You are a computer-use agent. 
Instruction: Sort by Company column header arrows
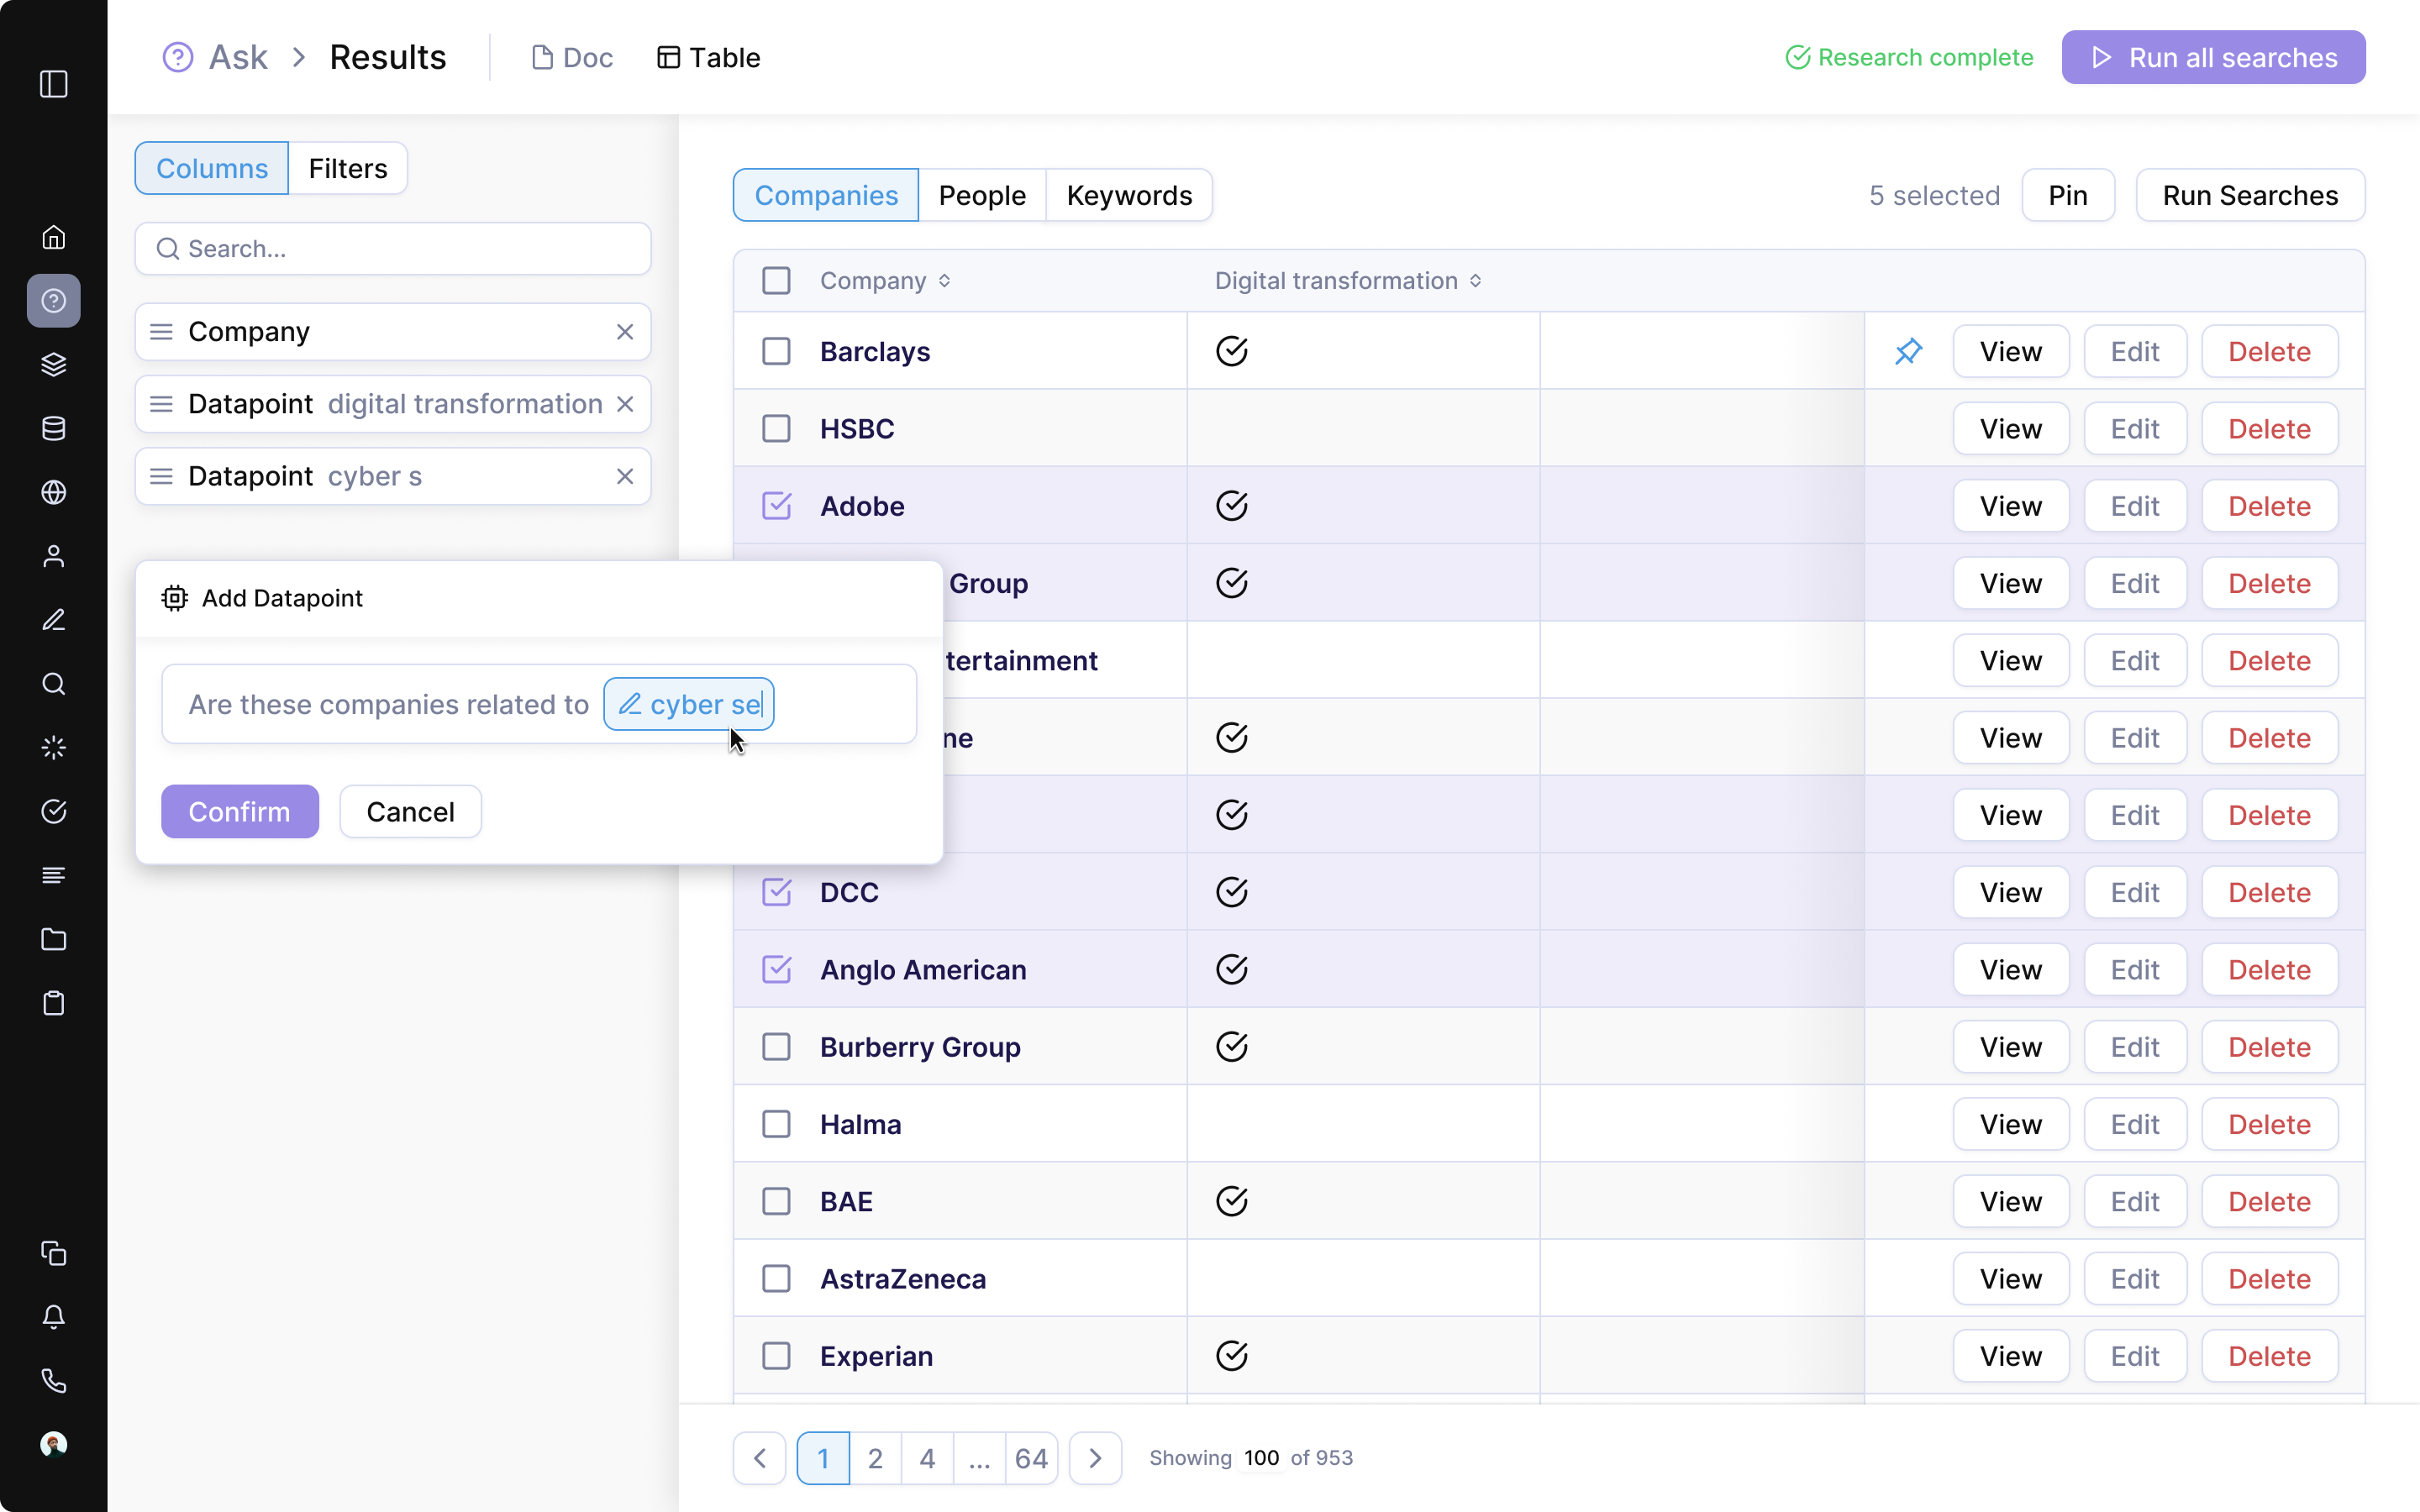pos(944,281)
